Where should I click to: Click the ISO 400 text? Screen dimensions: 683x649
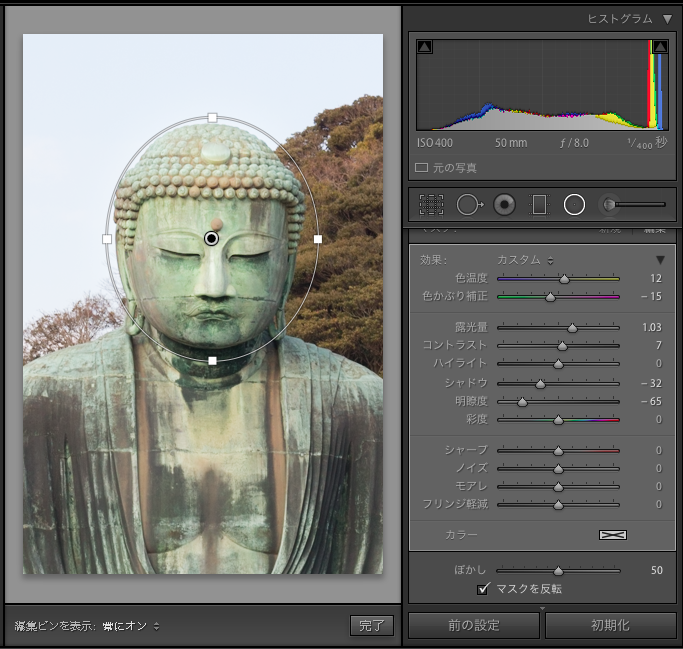point(435,143)
